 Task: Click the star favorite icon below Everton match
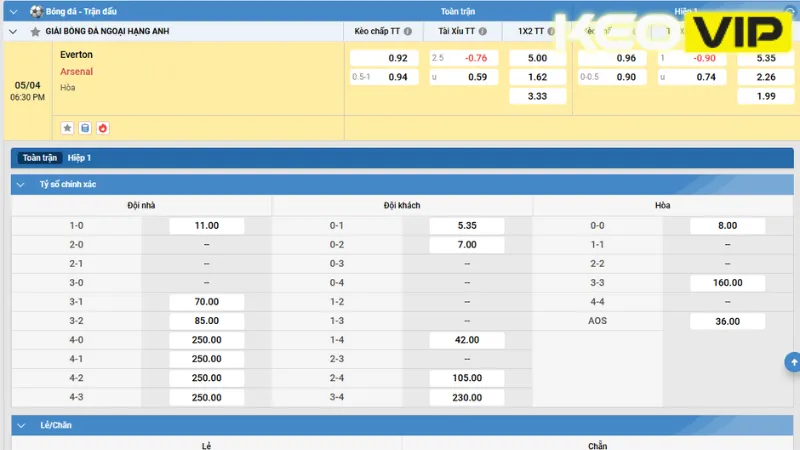pyautogui.click(x=67, y=128)
